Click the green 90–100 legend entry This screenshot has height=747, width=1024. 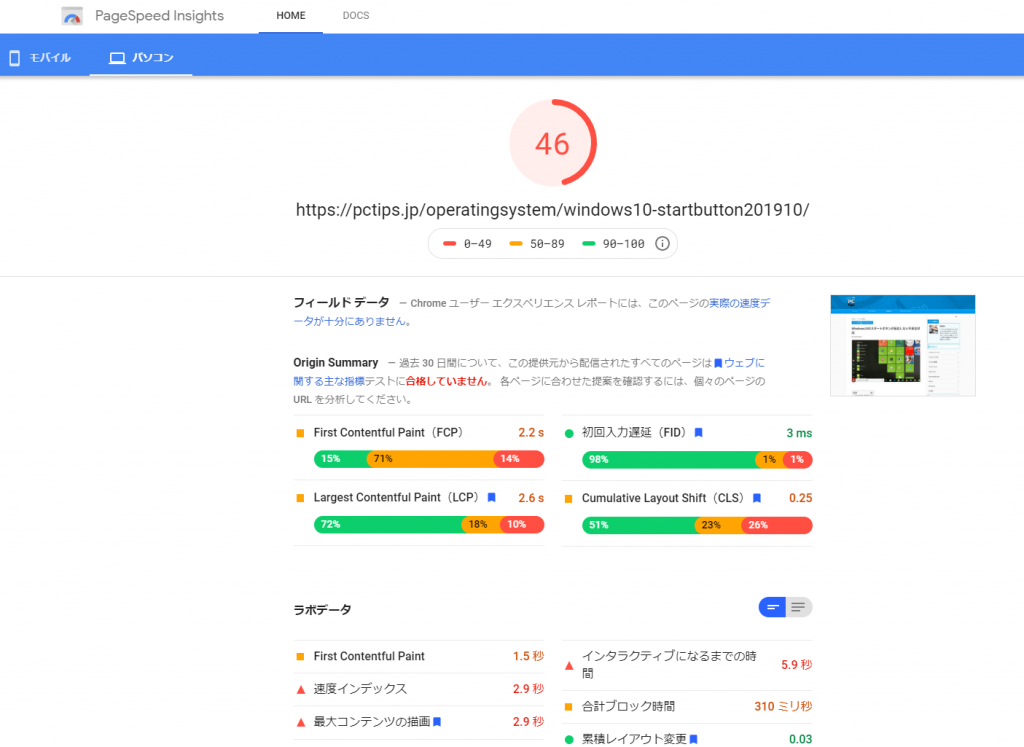[613, 244]
